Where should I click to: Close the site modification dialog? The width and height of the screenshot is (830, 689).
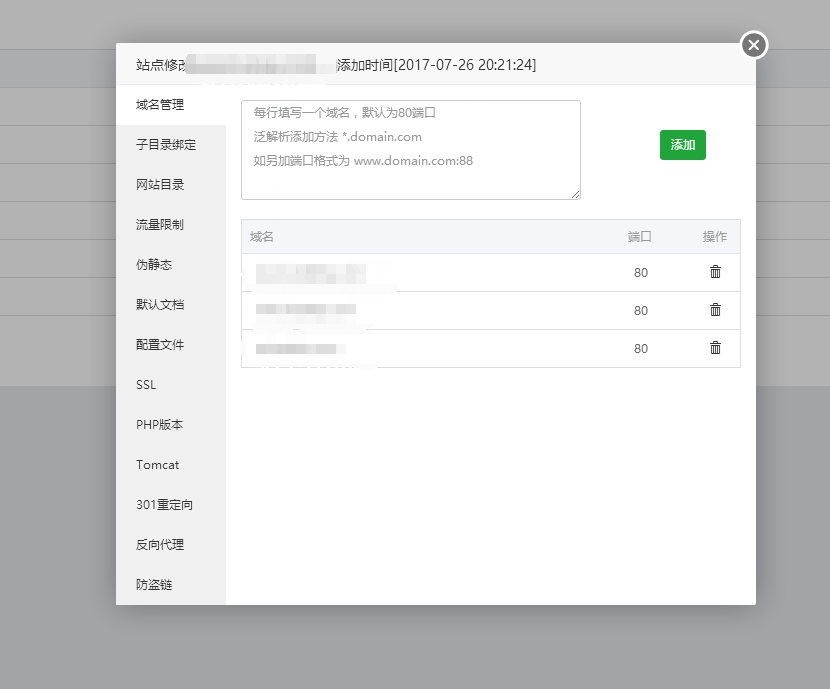(x=754, y=45)
